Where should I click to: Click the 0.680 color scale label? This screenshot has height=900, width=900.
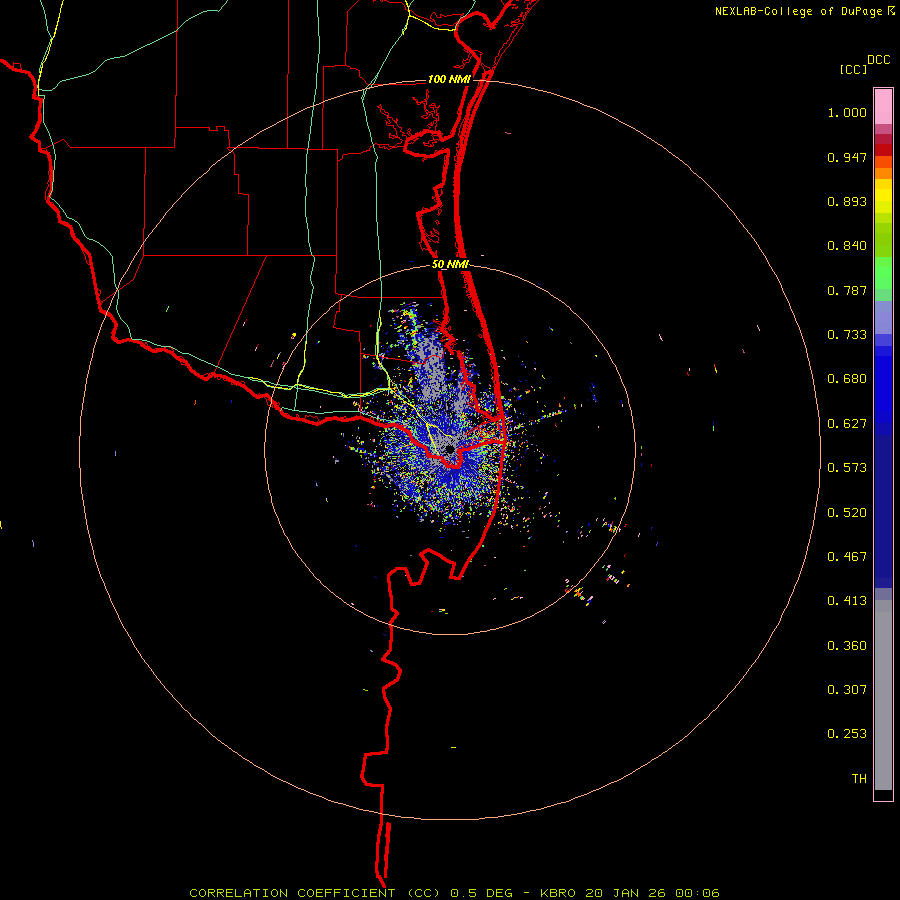tap(847, 379)
